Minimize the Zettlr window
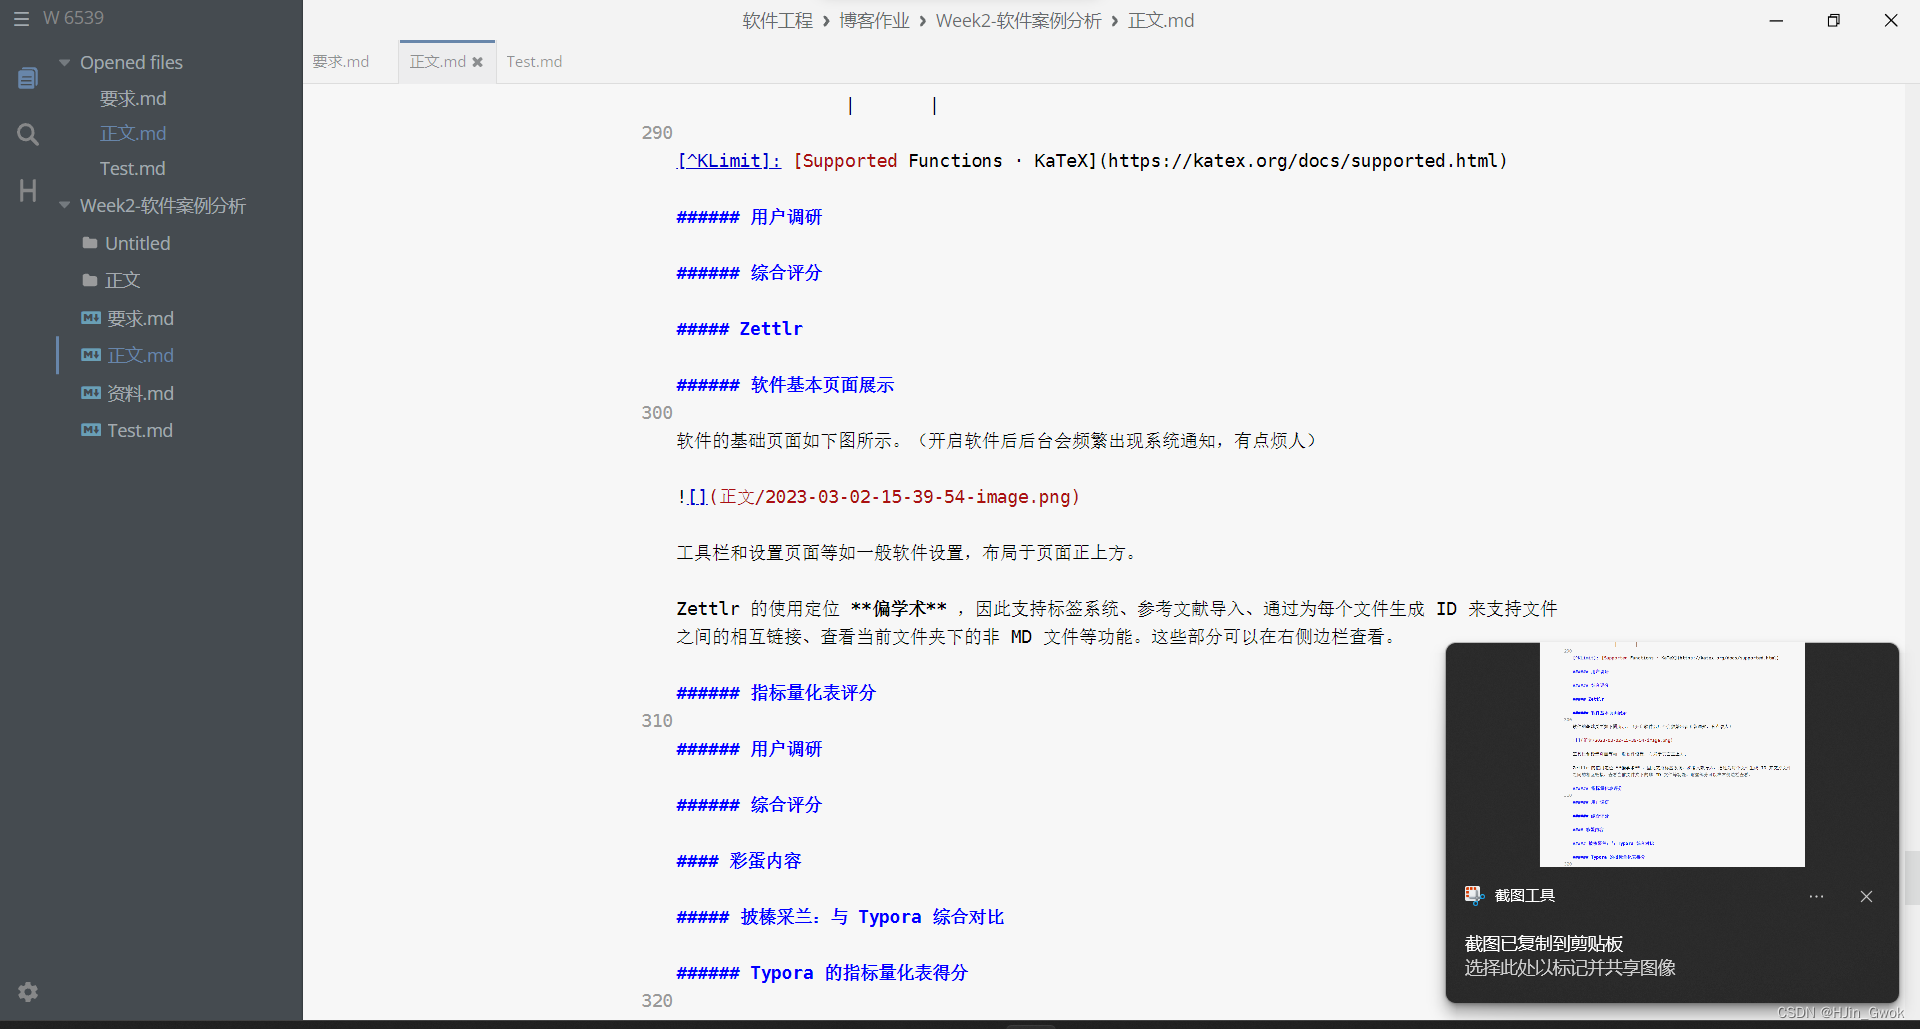Screen dimensions: 1920x1029 [x=1776, y=21]
